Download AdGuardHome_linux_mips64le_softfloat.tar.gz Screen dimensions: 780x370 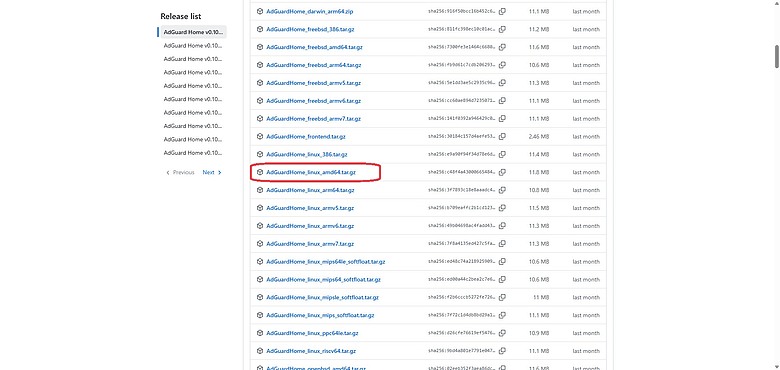(326, 262)
